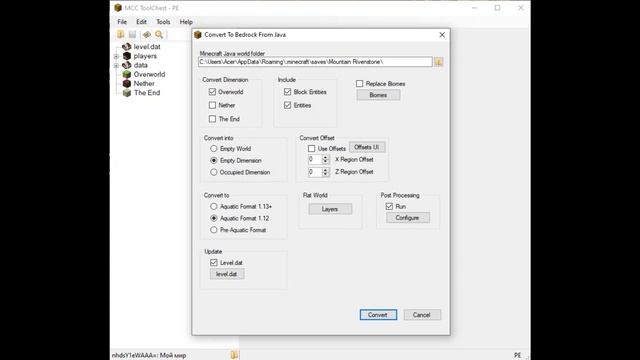This screenshot has height=360, width=640.
Task: Open the Offsets UI button
Action: 367,147
